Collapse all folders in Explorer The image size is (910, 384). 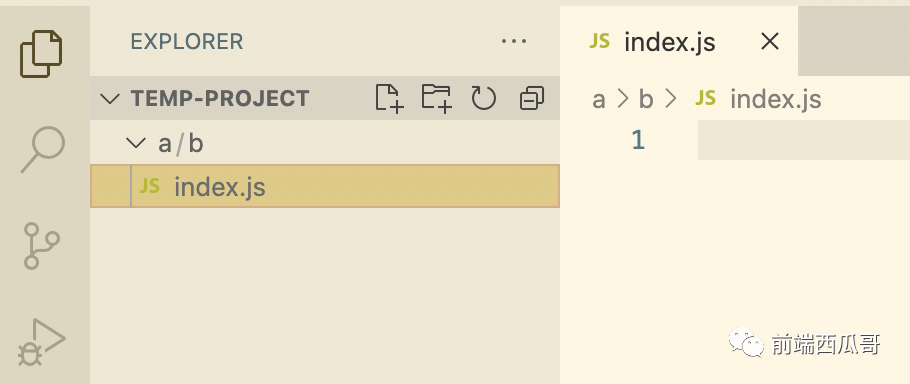[532, 98]
